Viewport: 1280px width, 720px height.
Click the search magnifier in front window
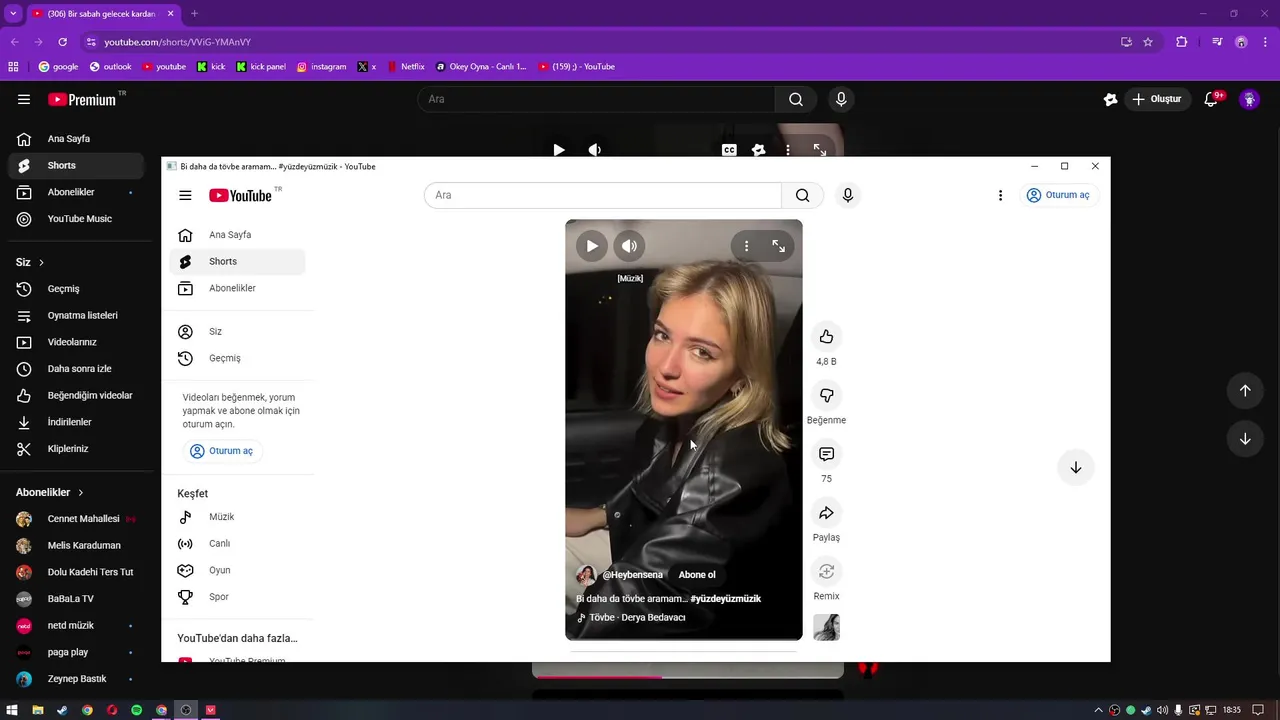point(802,195)
